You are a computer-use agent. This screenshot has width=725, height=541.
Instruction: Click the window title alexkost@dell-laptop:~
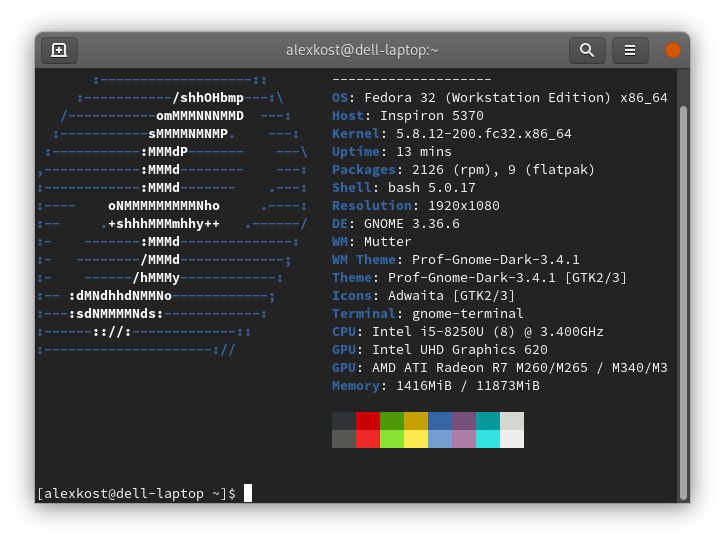[362, 49]
